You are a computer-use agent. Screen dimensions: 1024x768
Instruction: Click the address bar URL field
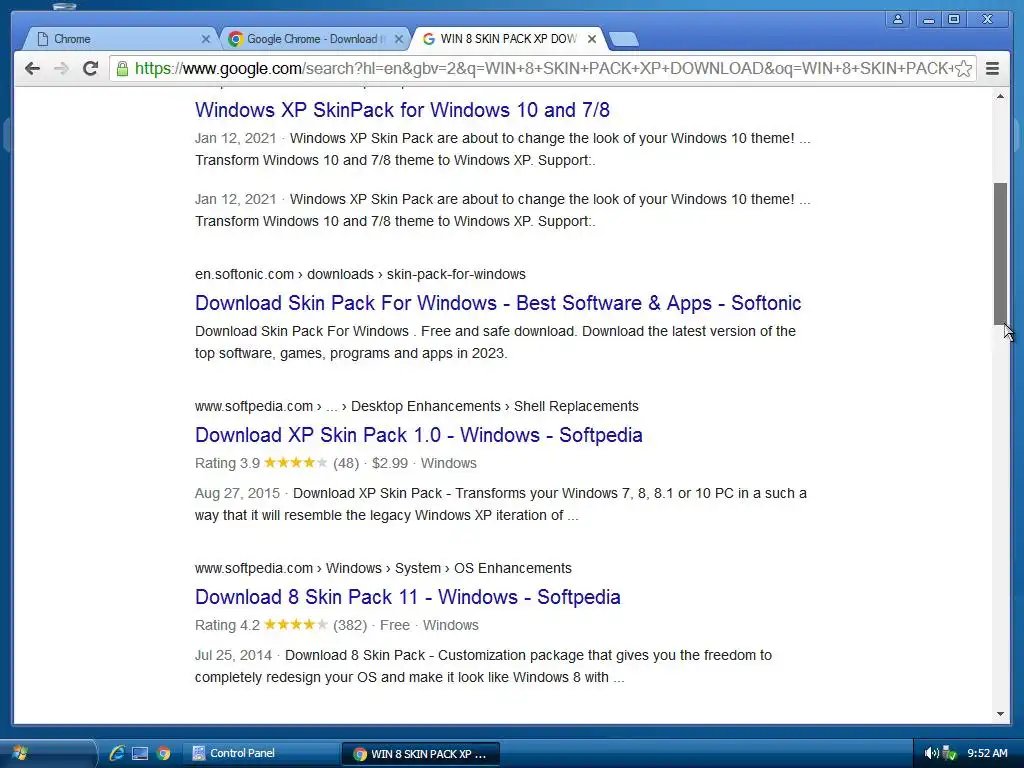click(543, 69)
